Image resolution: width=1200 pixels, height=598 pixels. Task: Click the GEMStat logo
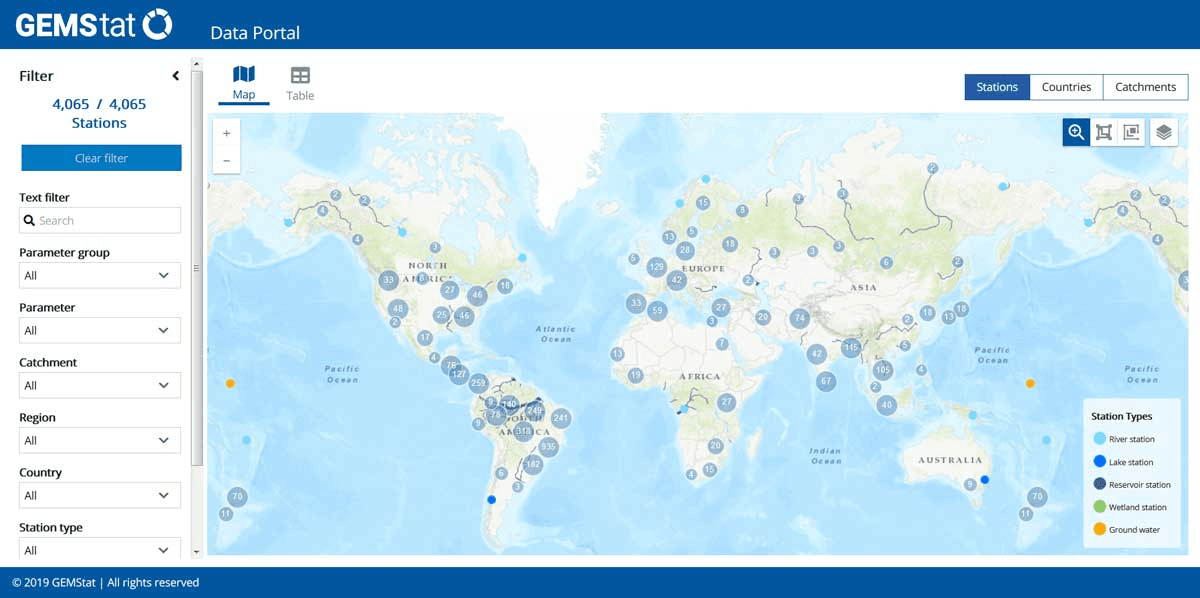tap(94, 24)
